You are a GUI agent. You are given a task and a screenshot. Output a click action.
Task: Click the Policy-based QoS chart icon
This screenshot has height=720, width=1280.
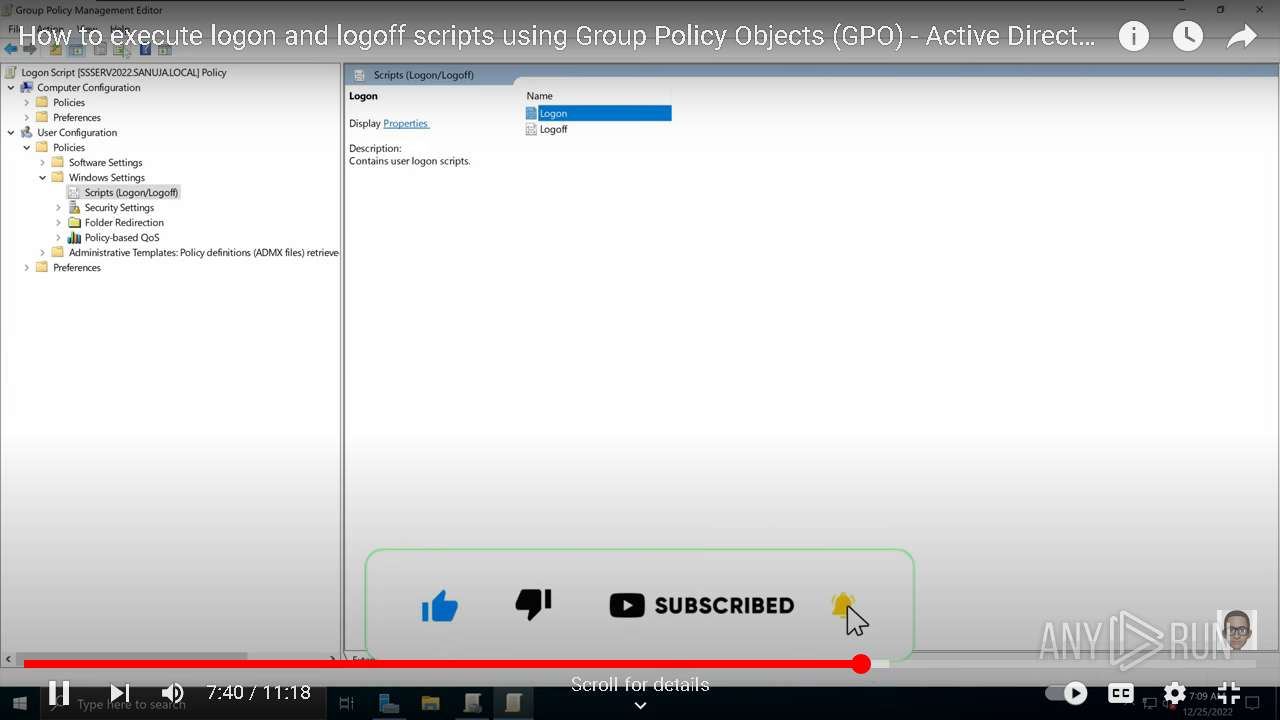pos(74,237)
